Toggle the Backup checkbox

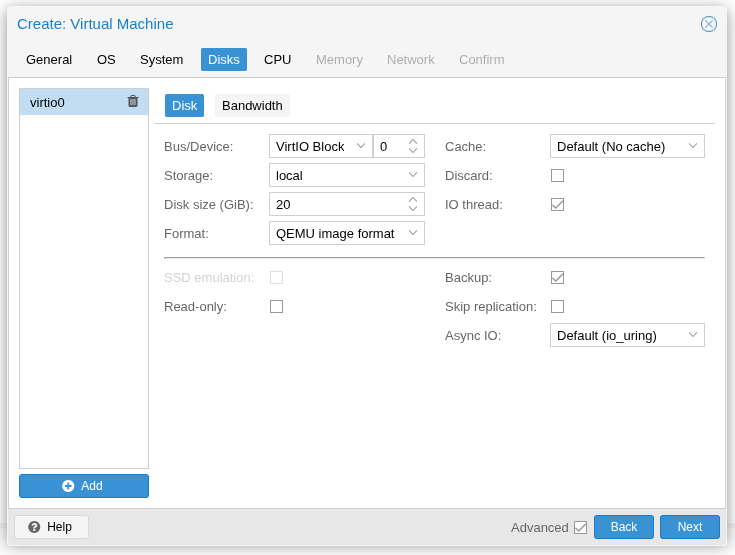point(557,278)
